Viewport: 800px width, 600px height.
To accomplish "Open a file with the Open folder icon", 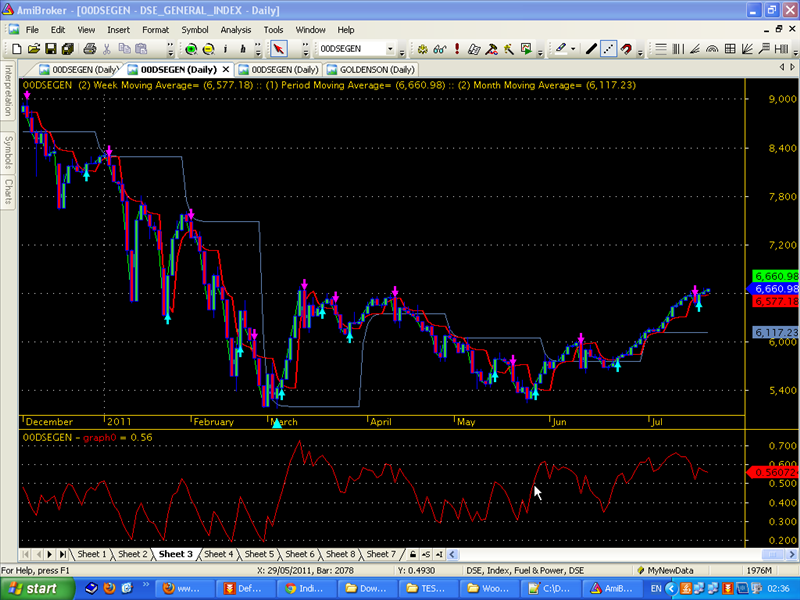I will [x=34, y=49].
